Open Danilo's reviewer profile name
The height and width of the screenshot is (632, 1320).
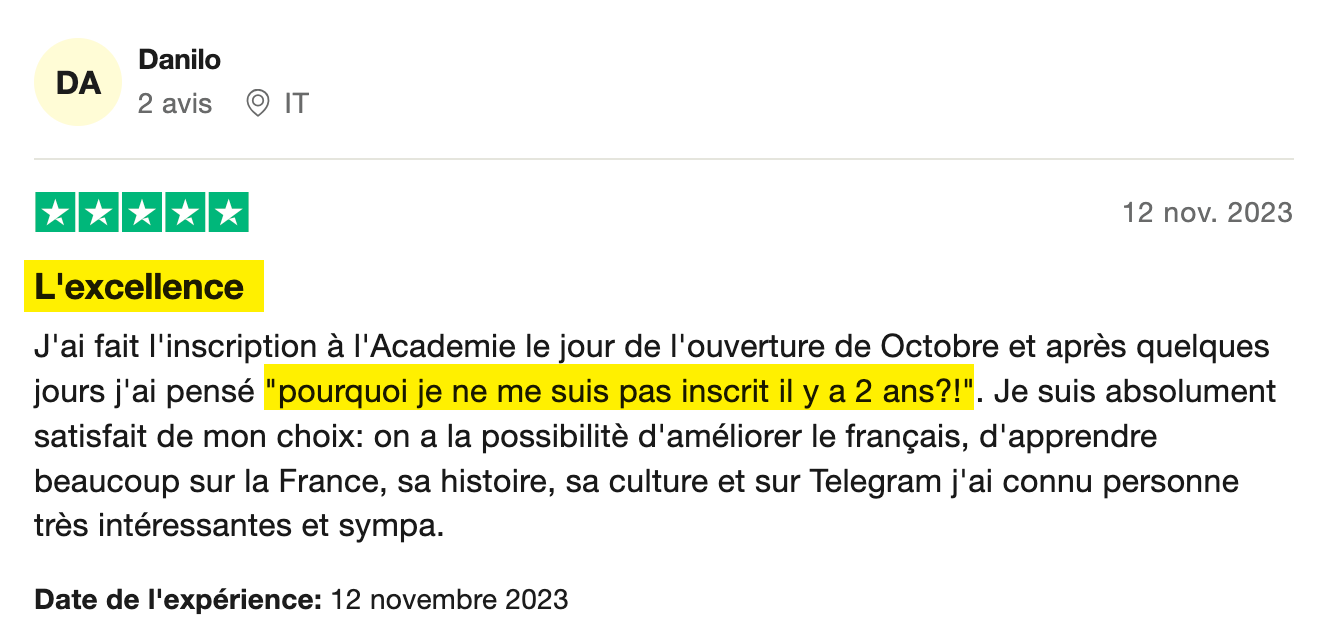(x=179, y=60)
